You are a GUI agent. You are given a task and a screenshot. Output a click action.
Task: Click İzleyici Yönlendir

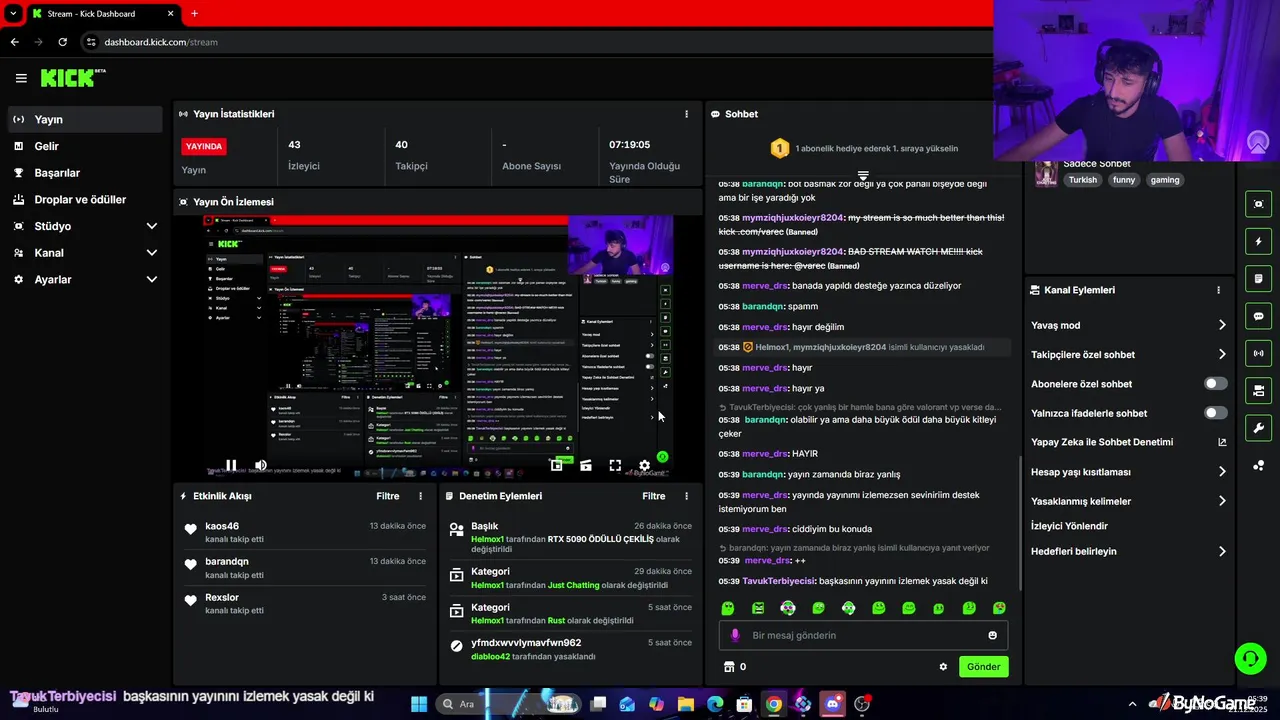[x=1069, y=526]
